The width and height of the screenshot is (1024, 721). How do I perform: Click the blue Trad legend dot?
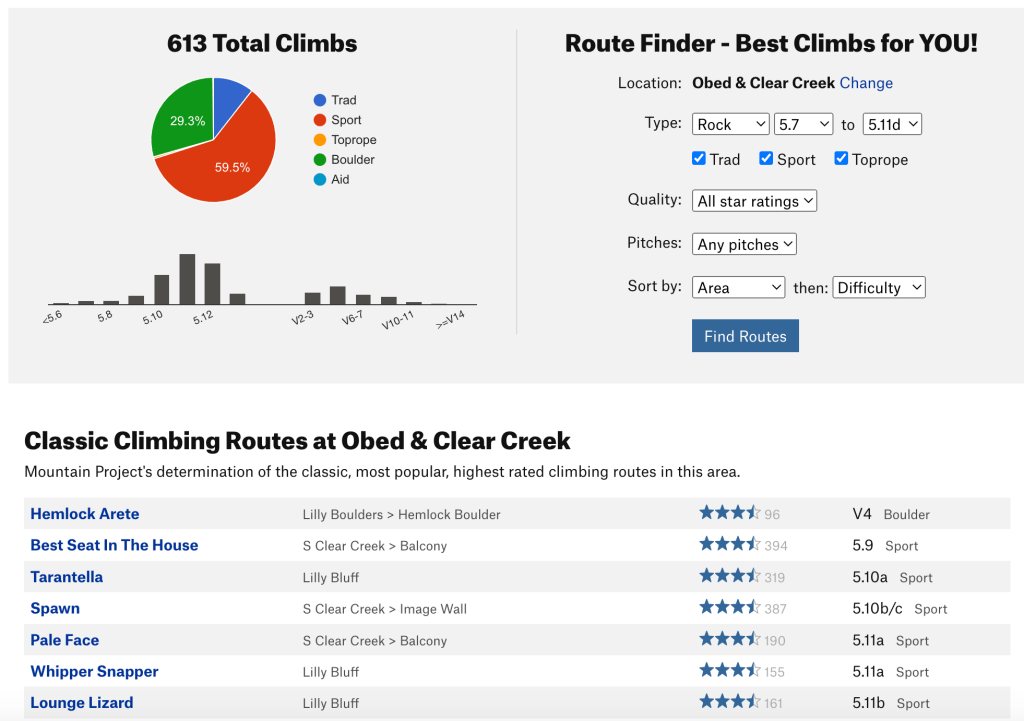[320, 100]
